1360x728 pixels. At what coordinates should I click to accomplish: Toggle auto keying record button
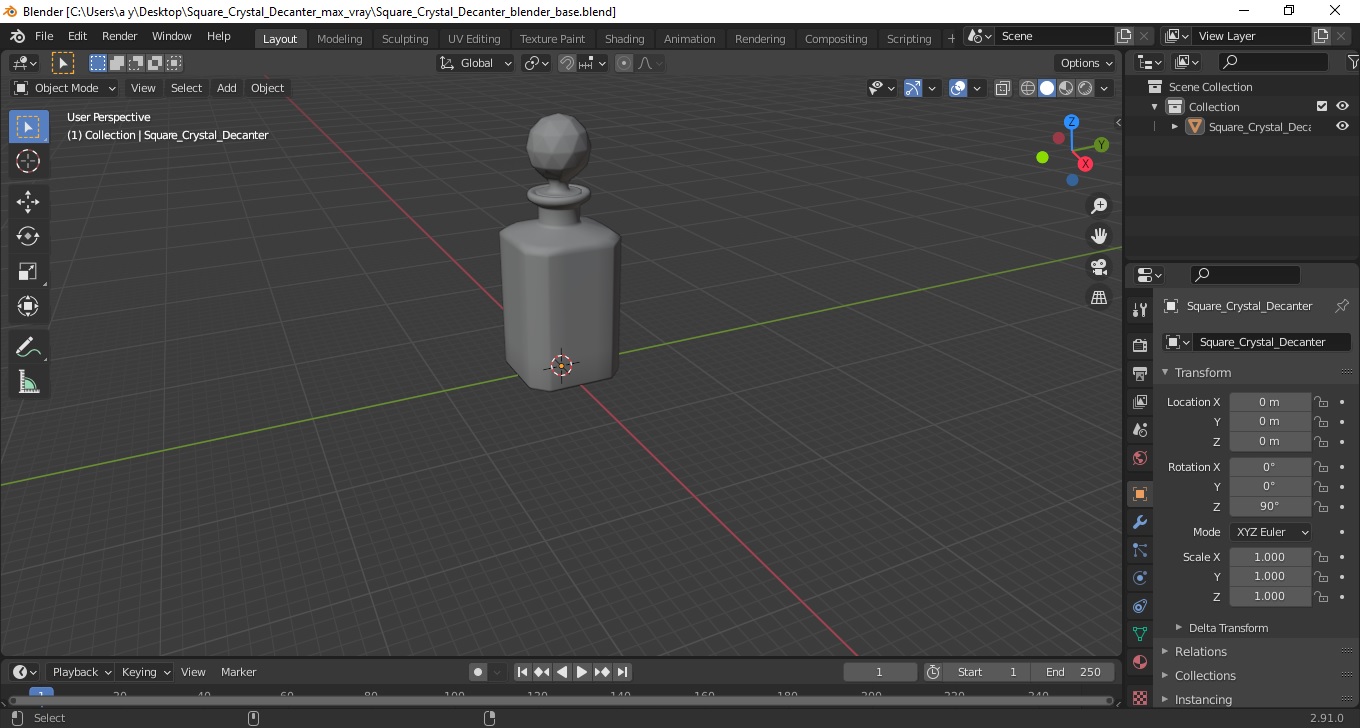point(478,672)
